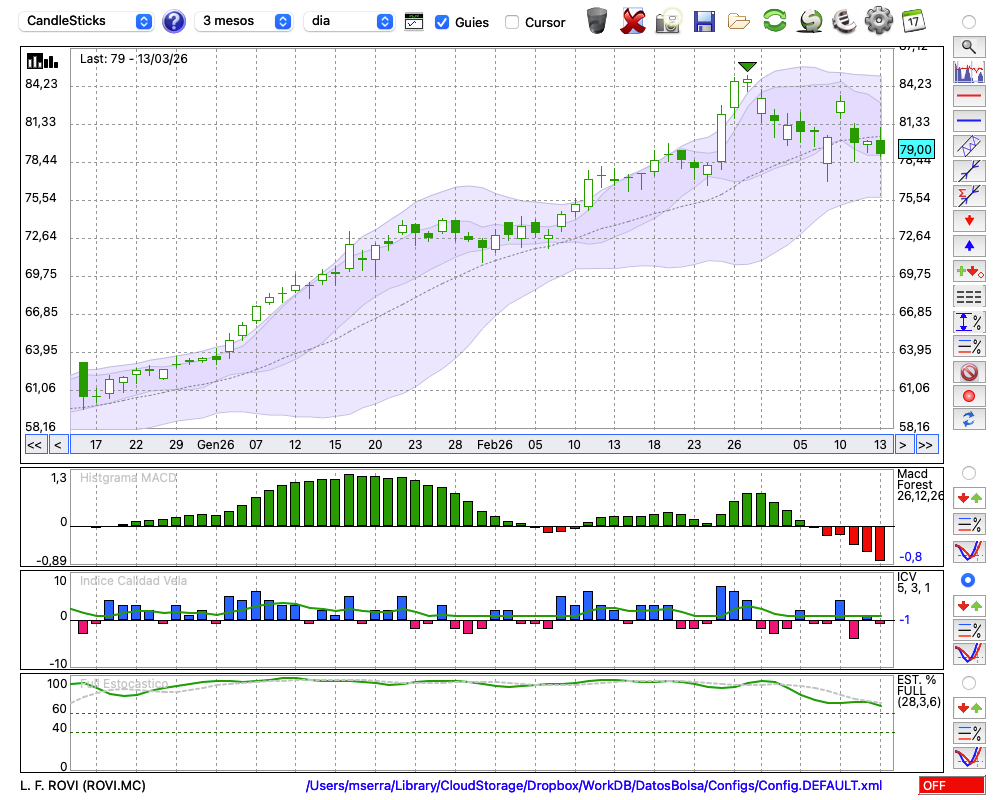Select the red horizontal line tool
This screenshot has height=800, width=1000.
(969, 96)
